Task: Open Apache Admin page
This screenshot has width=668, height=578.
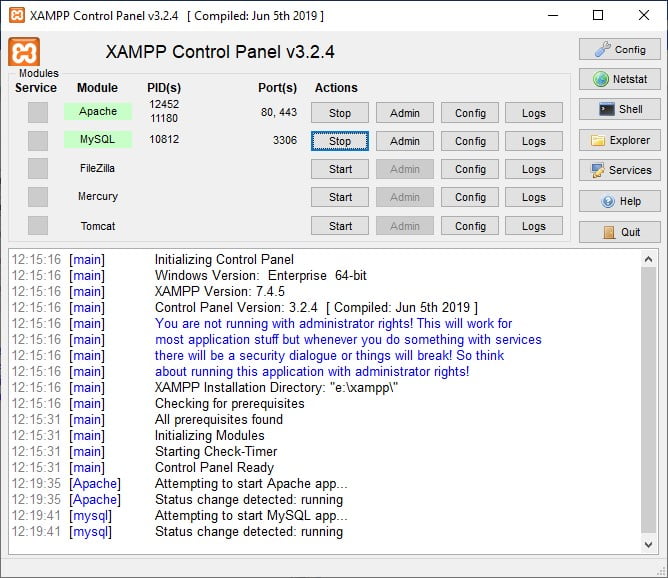Action: click(405, 113)
